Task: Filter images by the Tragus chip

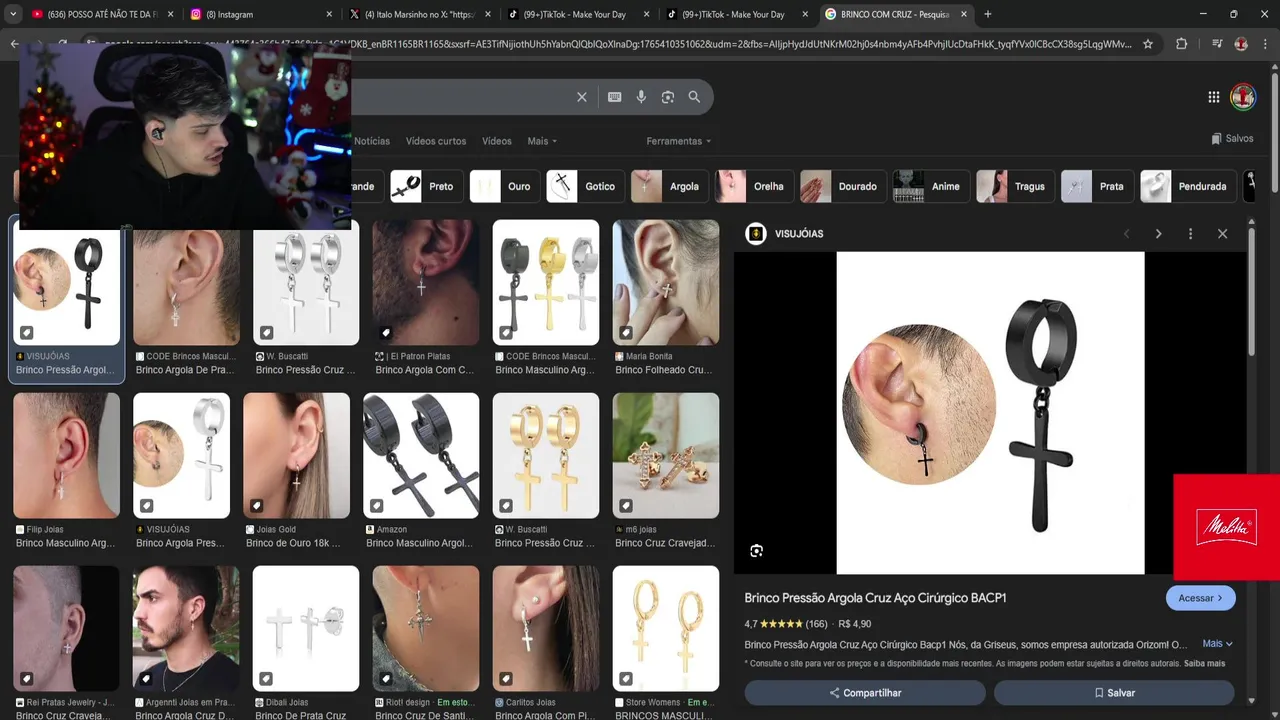Action: 1015,186
